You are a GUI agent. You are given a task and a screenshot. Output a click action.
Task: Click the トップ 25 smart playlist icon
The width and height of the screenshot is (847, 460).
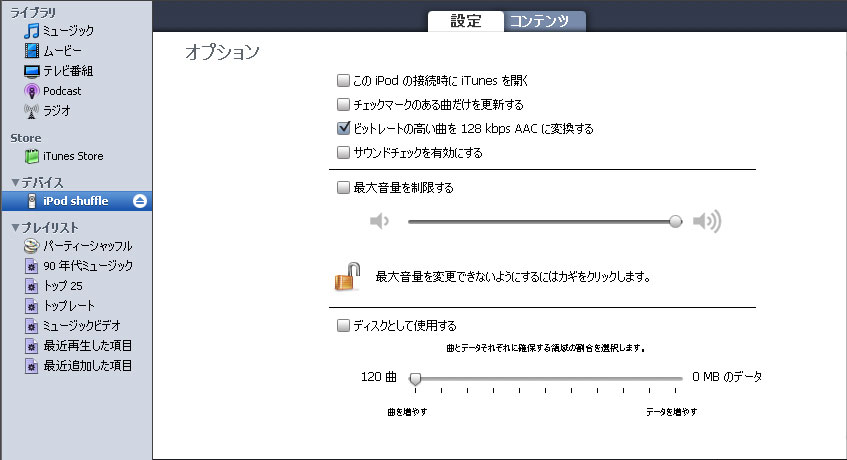[31, 286]
